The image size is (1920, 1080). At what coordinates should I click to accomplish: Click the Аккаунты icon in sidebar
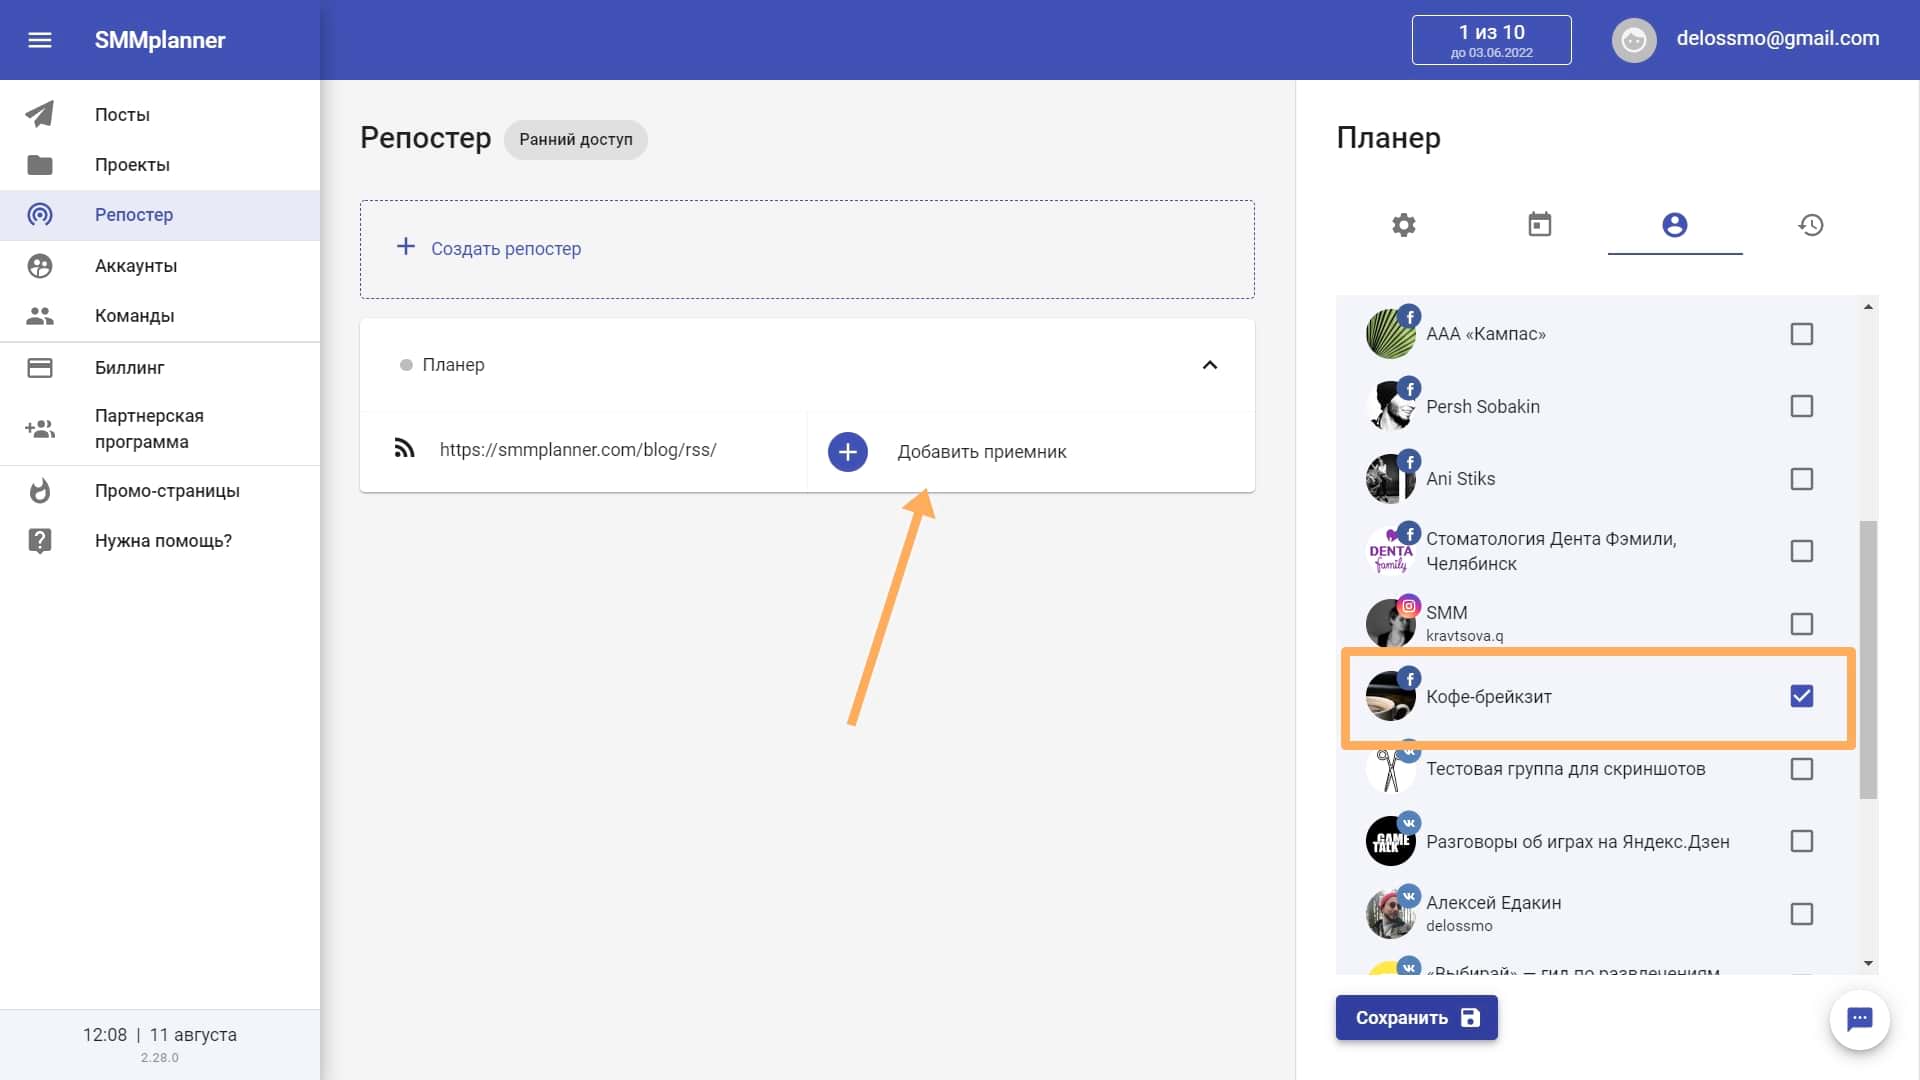tap(40, 266)
